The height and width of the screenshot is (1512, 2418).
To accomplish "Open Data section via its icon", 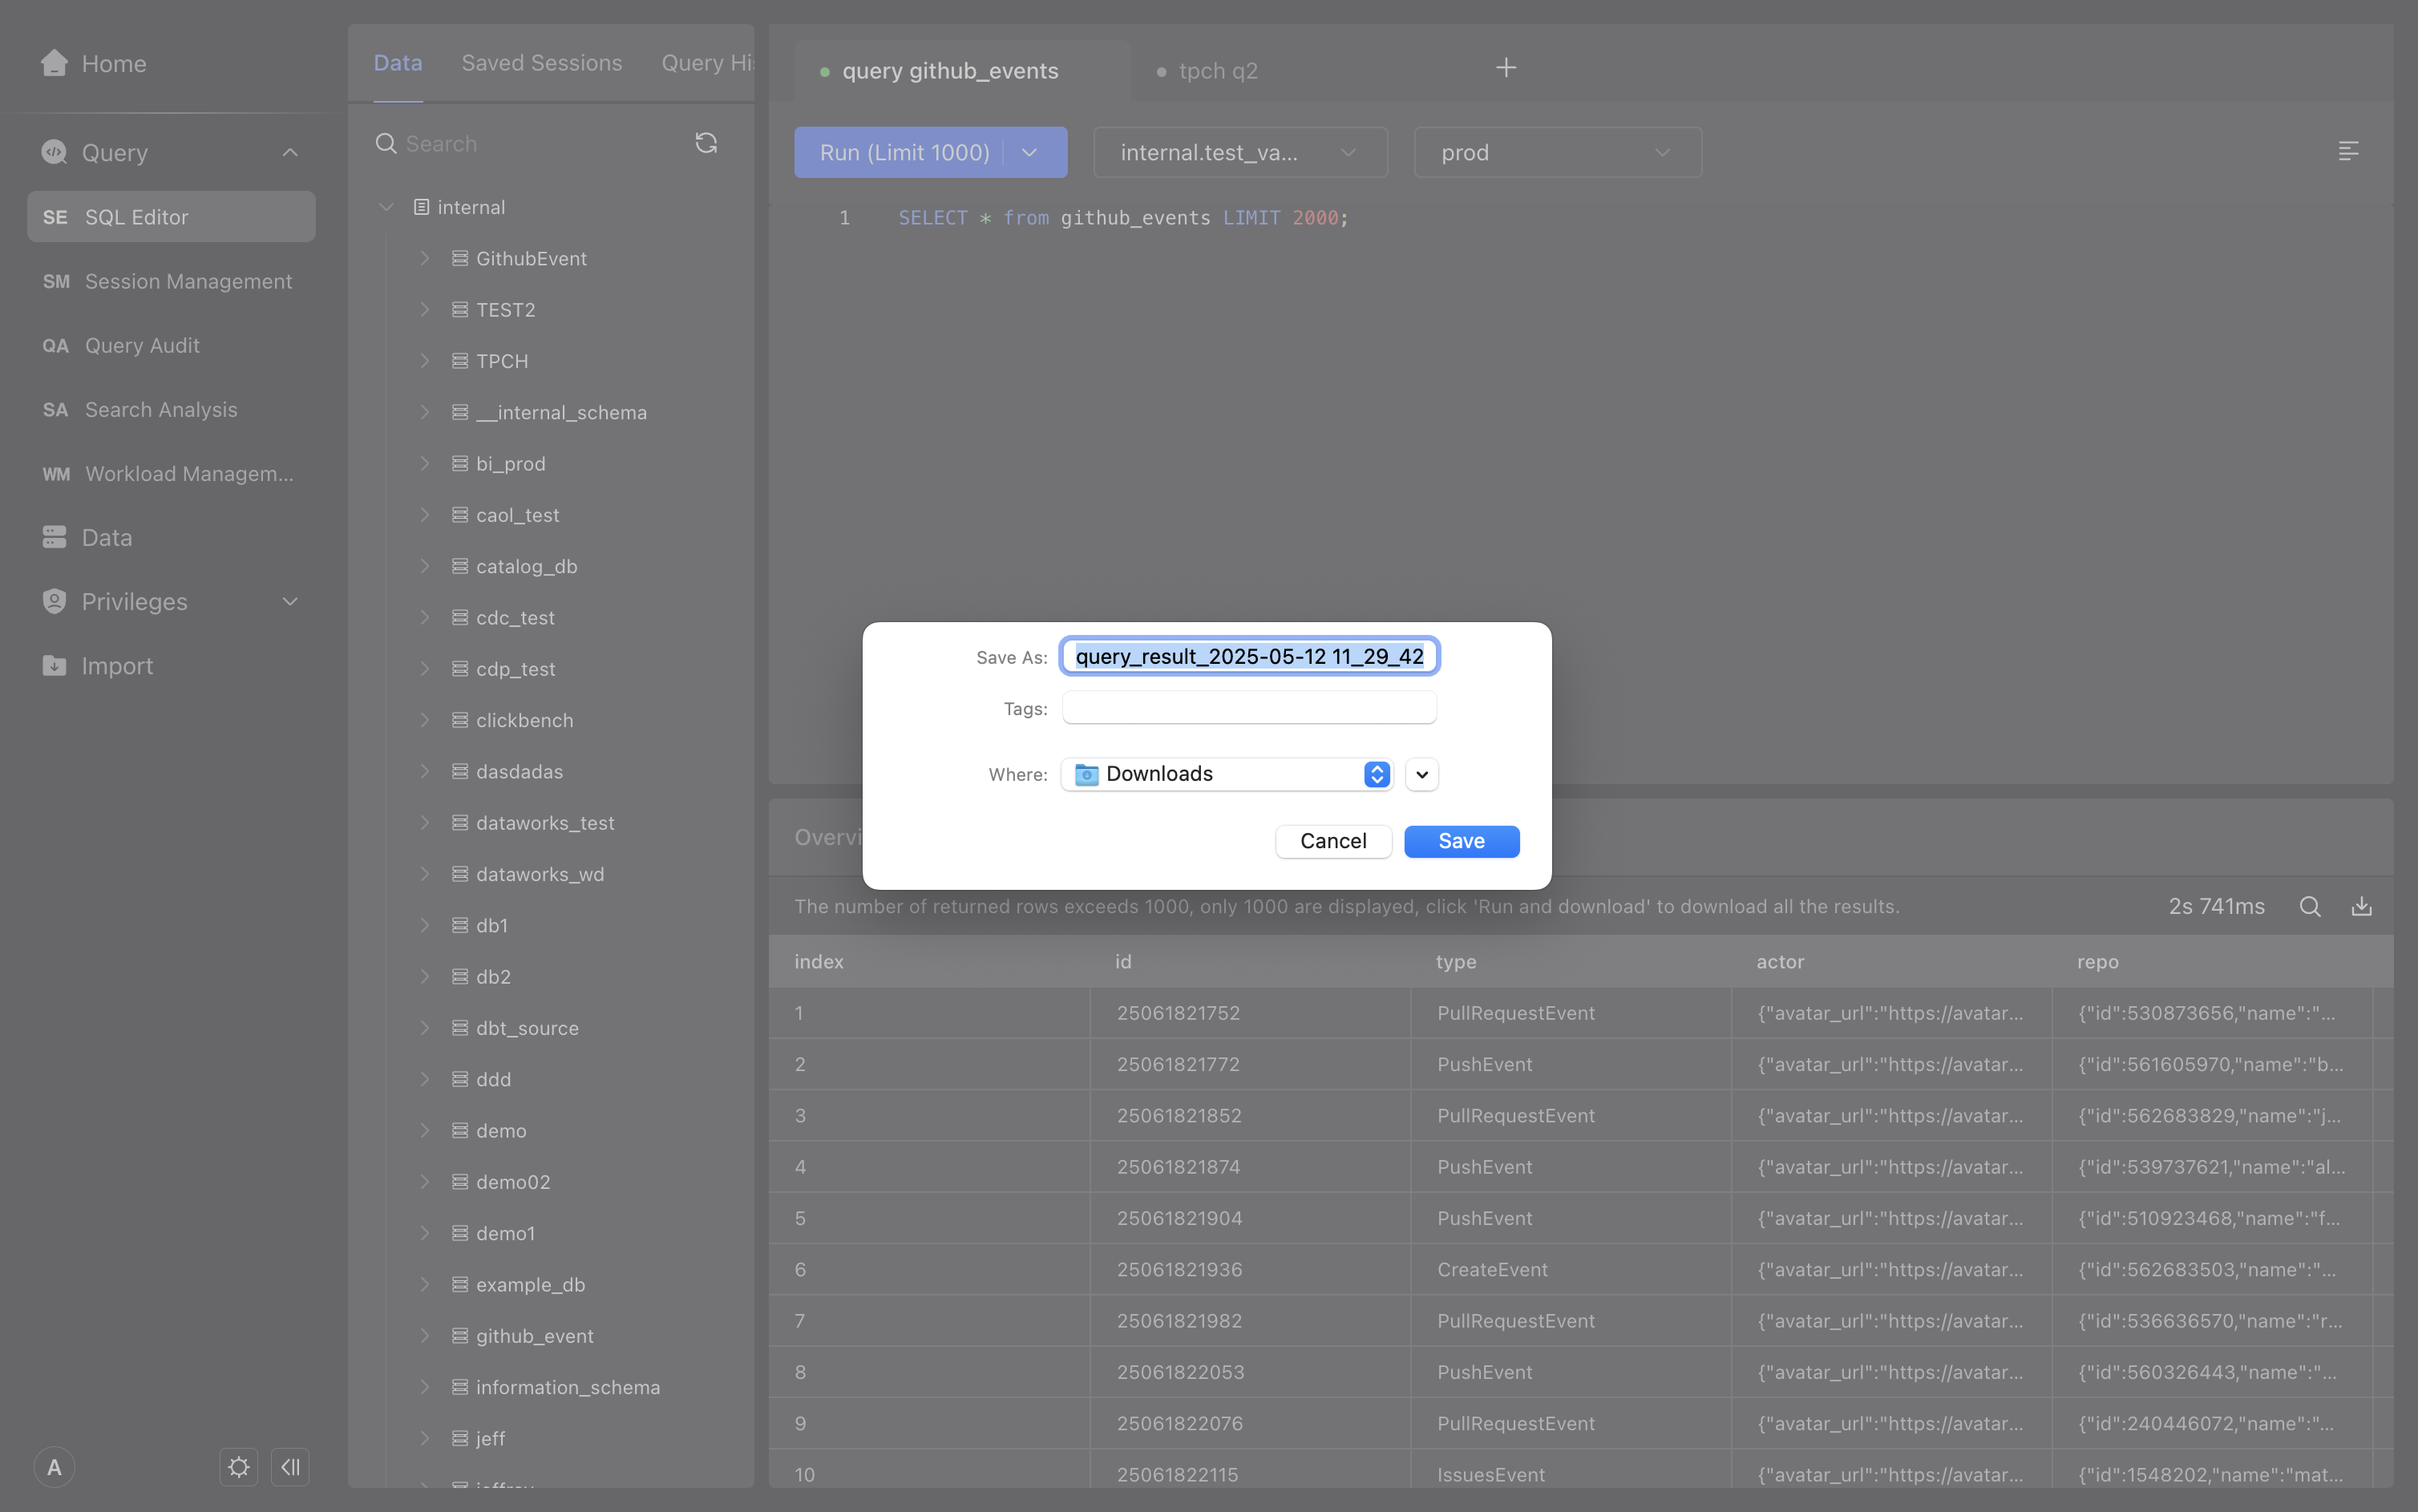I will tap(54, 537).
